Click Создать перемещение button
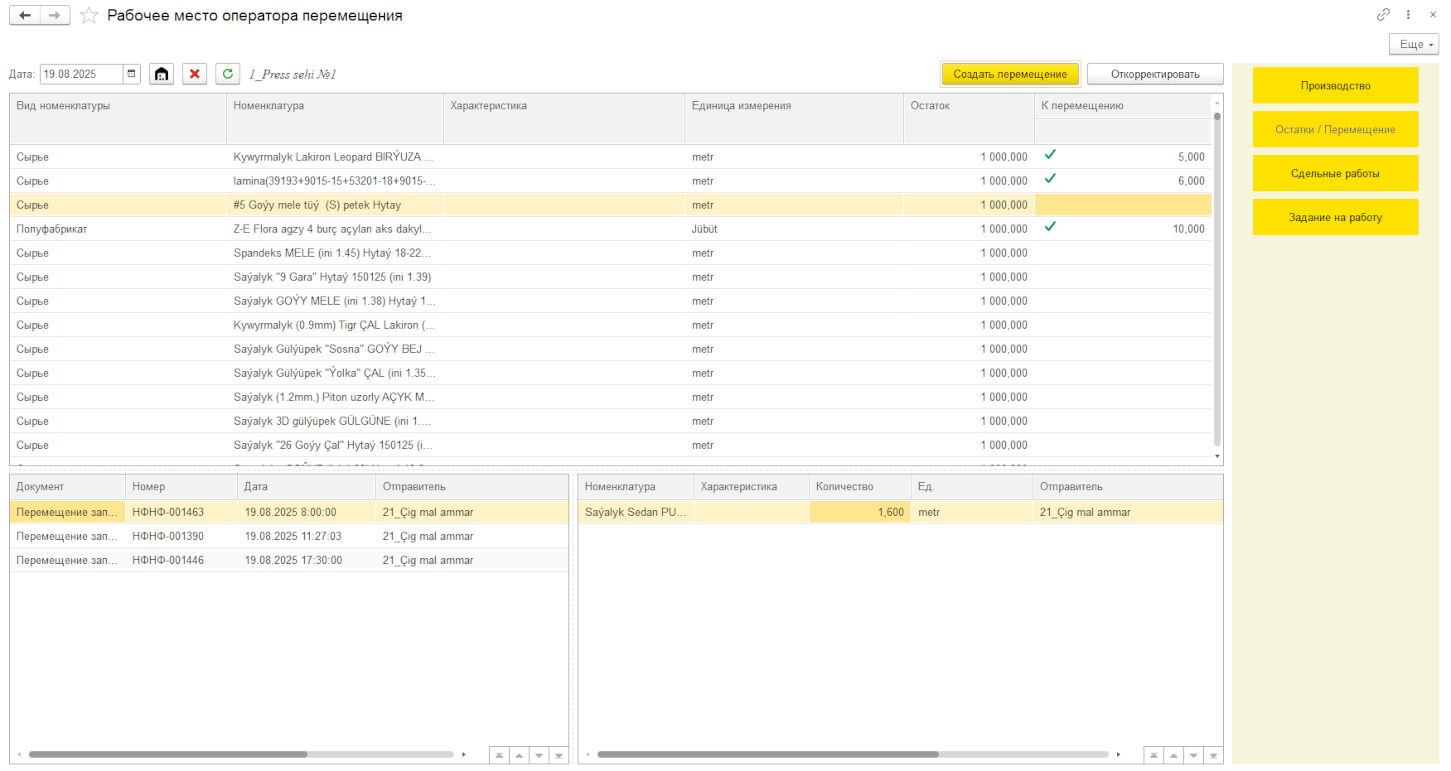 coord(1010,74)
